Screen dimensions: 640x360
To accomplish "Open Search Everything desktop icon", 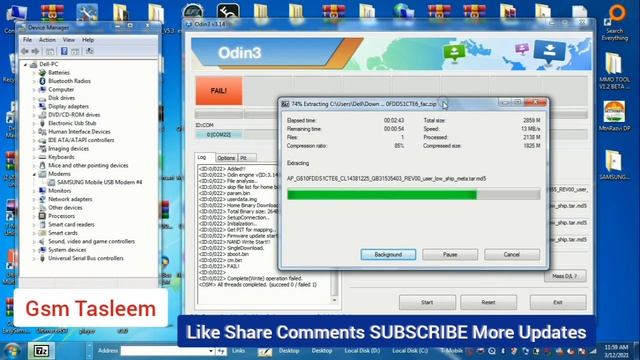I will tap(615, 22).
